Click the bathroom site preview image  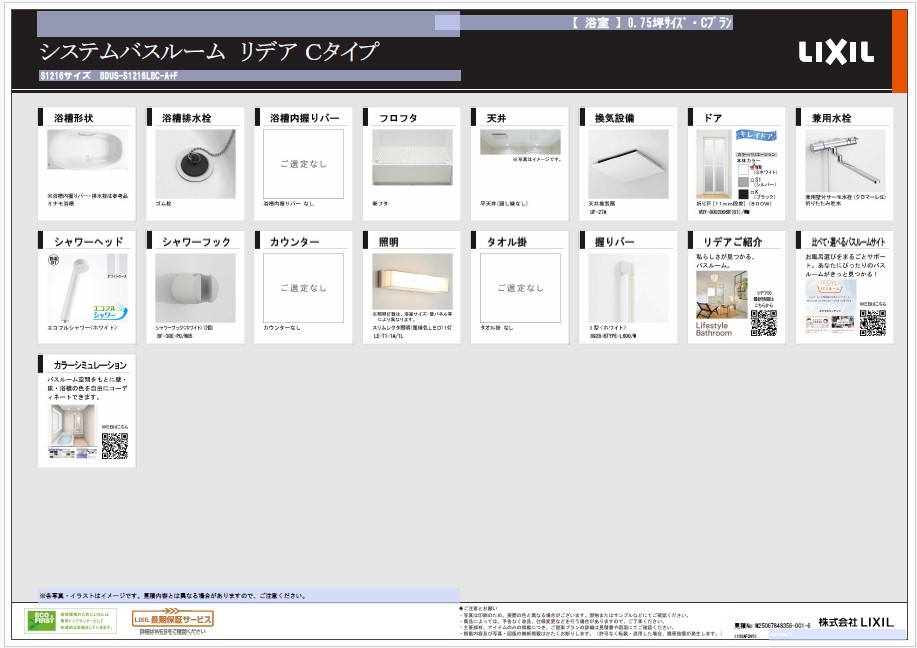pyautogui.click(x=830, y=306)
